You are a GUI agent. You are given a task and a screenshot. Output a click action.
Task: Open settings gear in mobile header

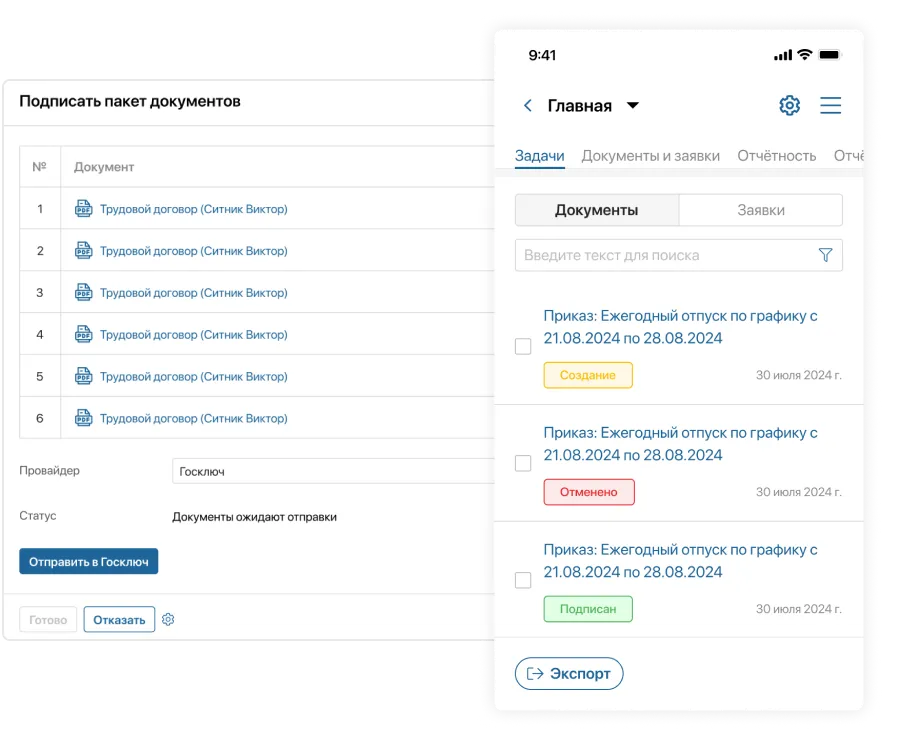coord(789,105)
